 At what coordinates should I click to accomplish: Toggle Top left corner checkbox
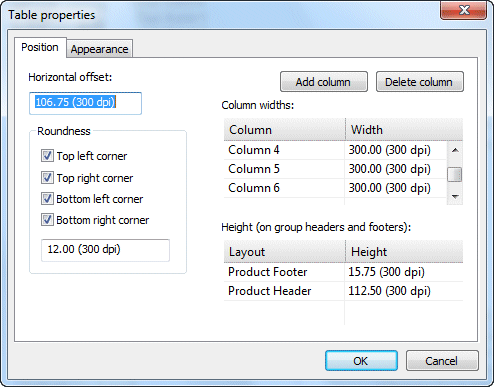[x=47, y=156]
